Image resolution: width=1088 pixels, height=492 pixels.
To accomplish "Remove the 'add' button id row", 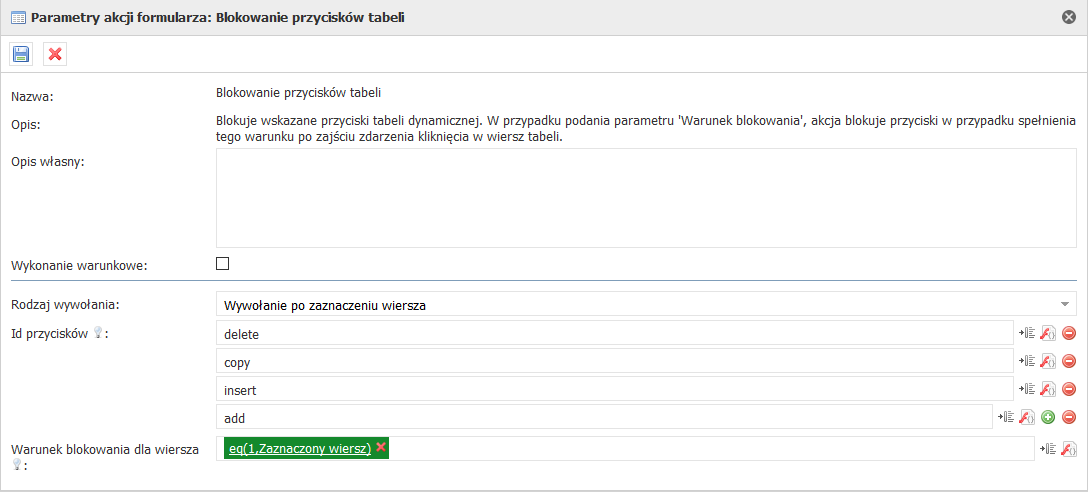I will pos(1068,417).
